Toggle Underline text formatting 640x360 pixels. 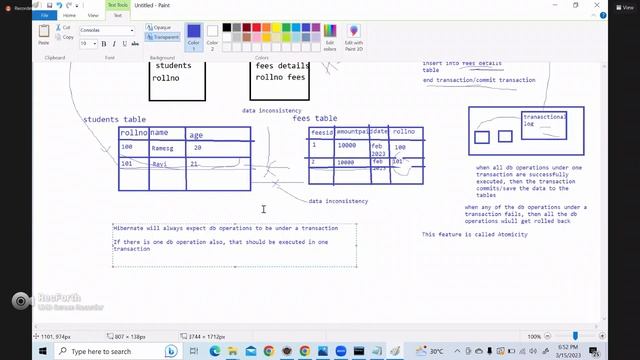pos(124,44)
